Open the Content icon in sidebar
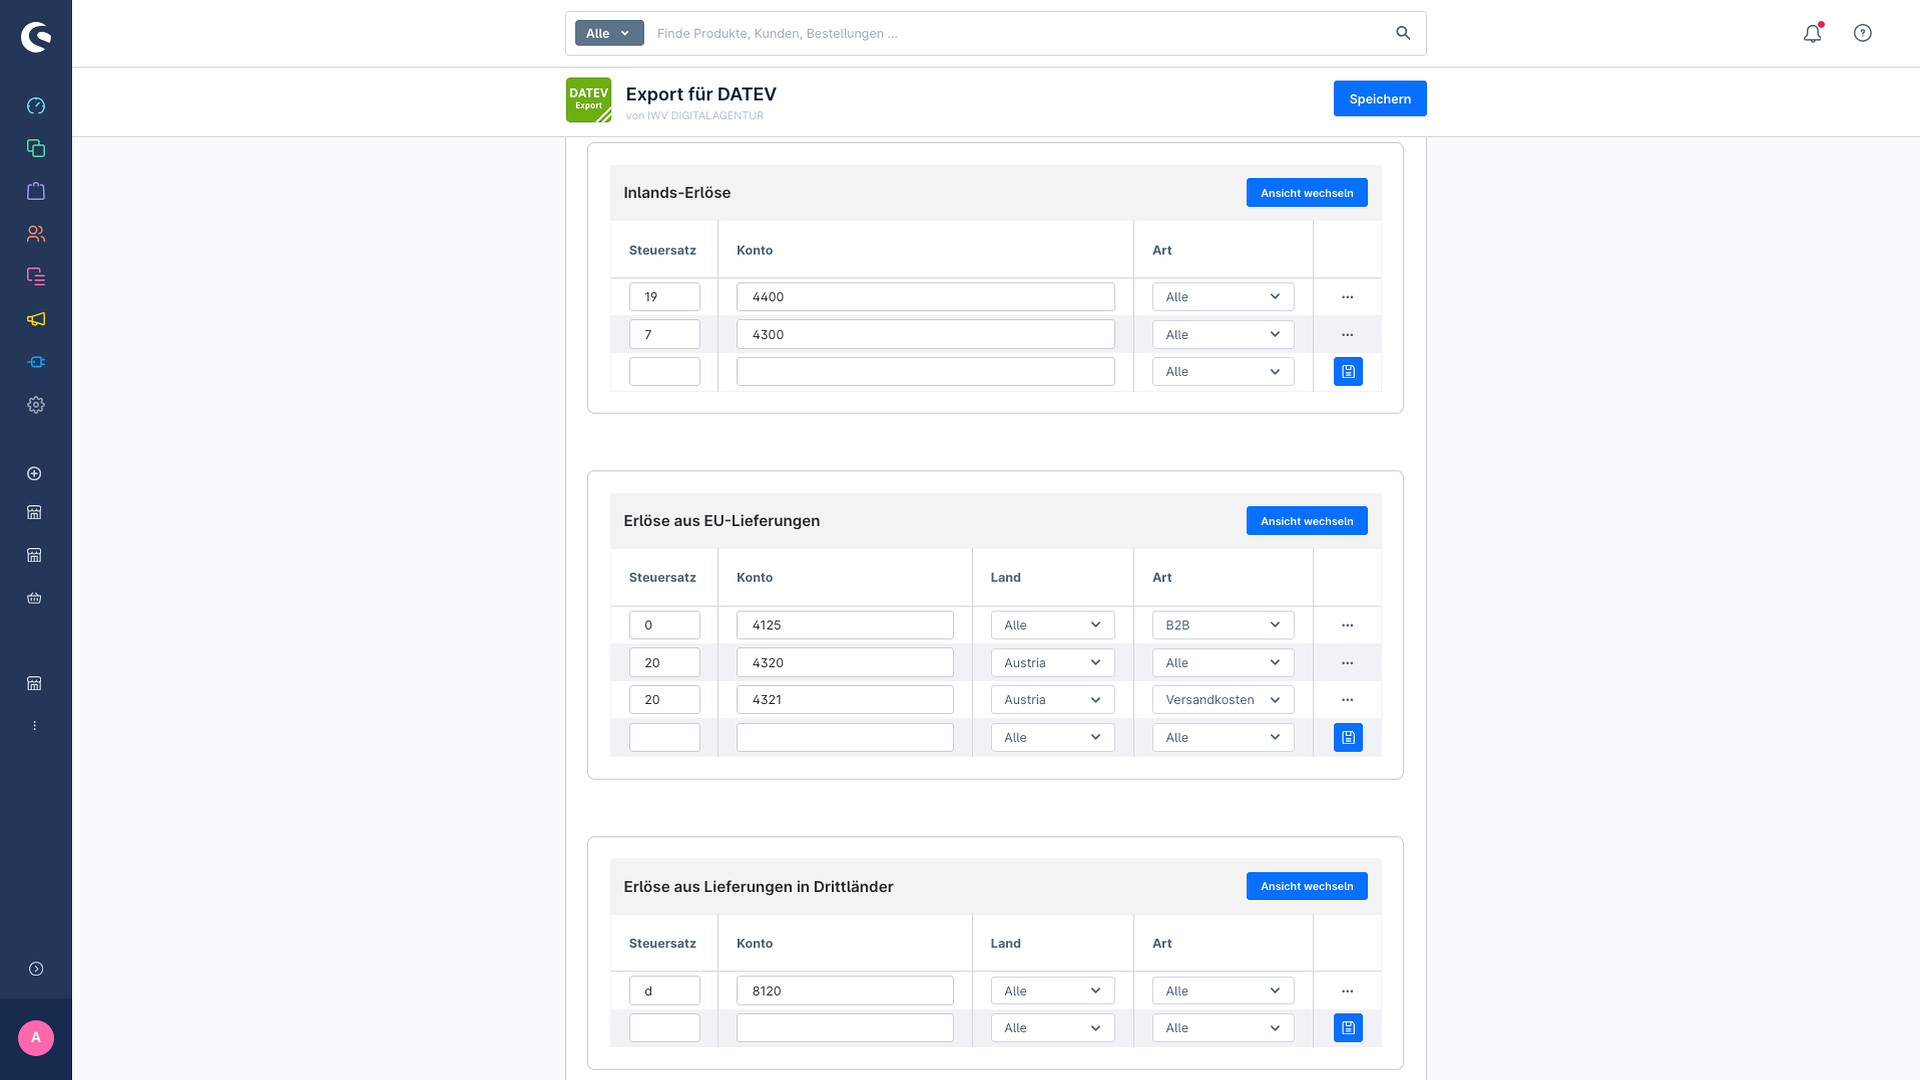Viewport: 1920px width, 1080px height. point(36,276)
